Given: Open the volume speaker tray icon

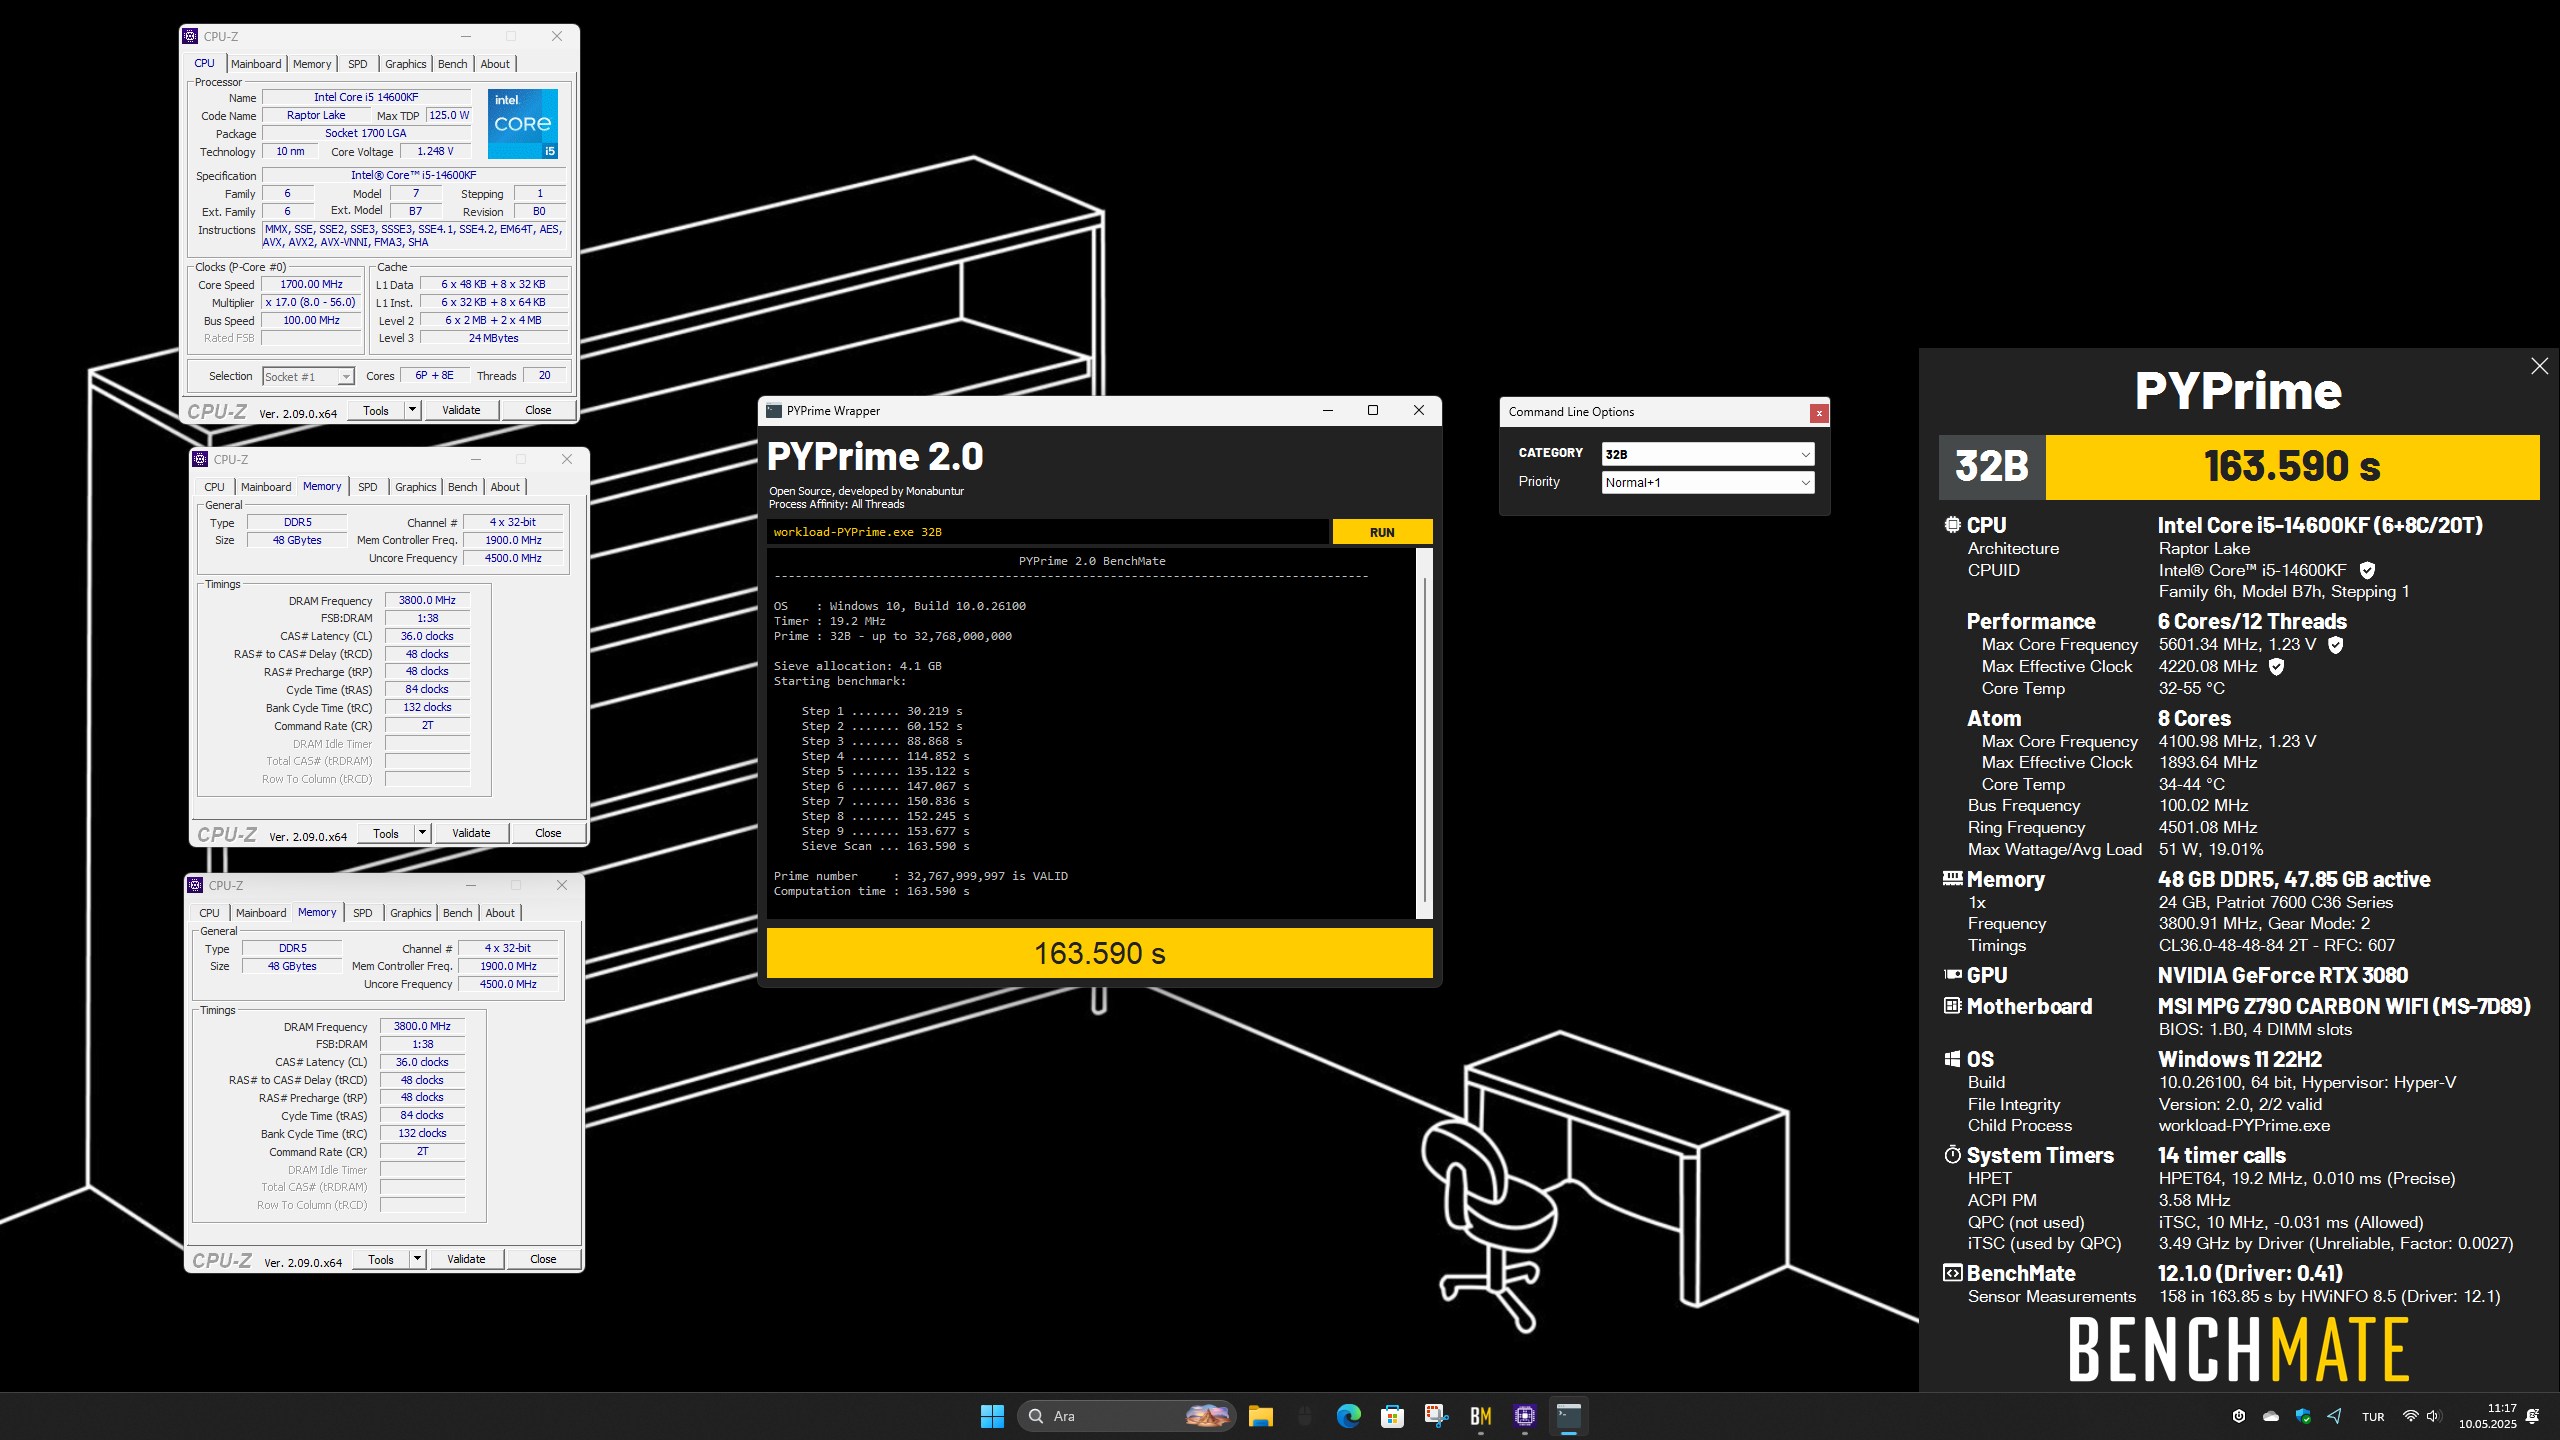Looking at the screenshot, I should [2434, 1416].
